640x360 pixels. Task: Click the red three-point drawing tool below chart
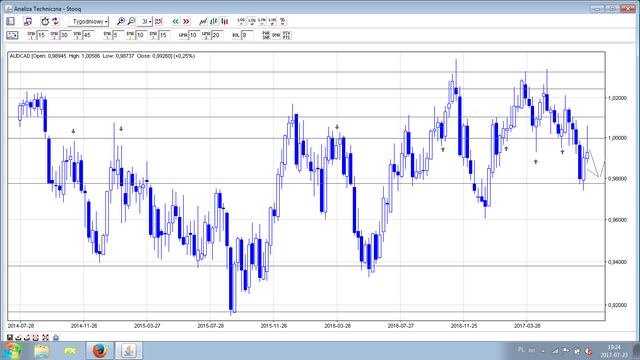pyautogui.click(x=36, y=337)
